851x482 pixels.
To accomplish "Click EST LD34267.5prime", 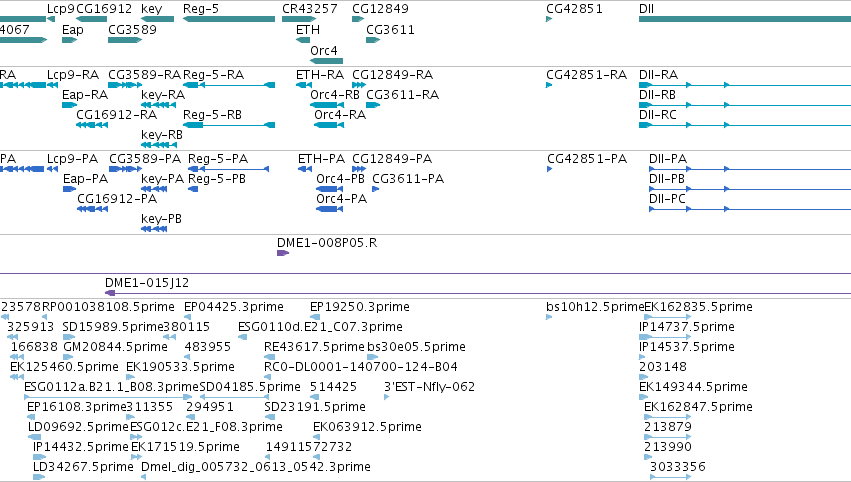I will (x=83, y=467).
